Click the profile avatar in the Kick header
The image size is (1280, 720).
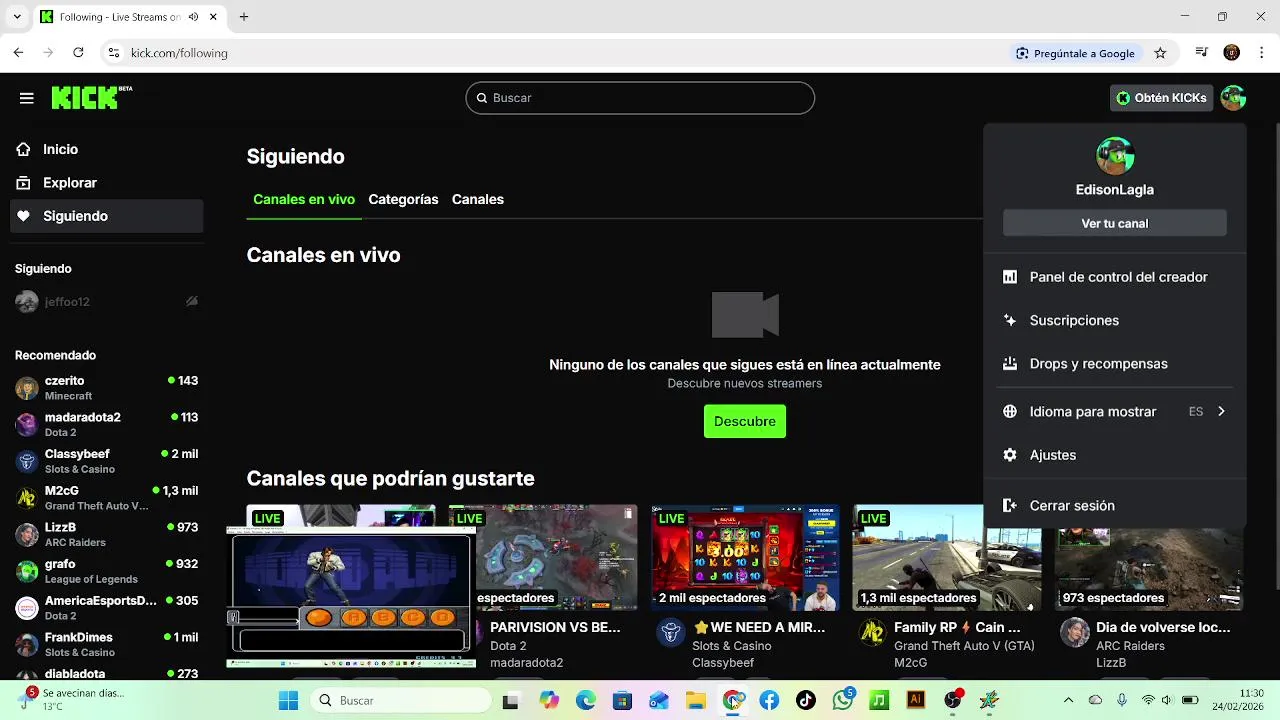tap(1233, 98)
